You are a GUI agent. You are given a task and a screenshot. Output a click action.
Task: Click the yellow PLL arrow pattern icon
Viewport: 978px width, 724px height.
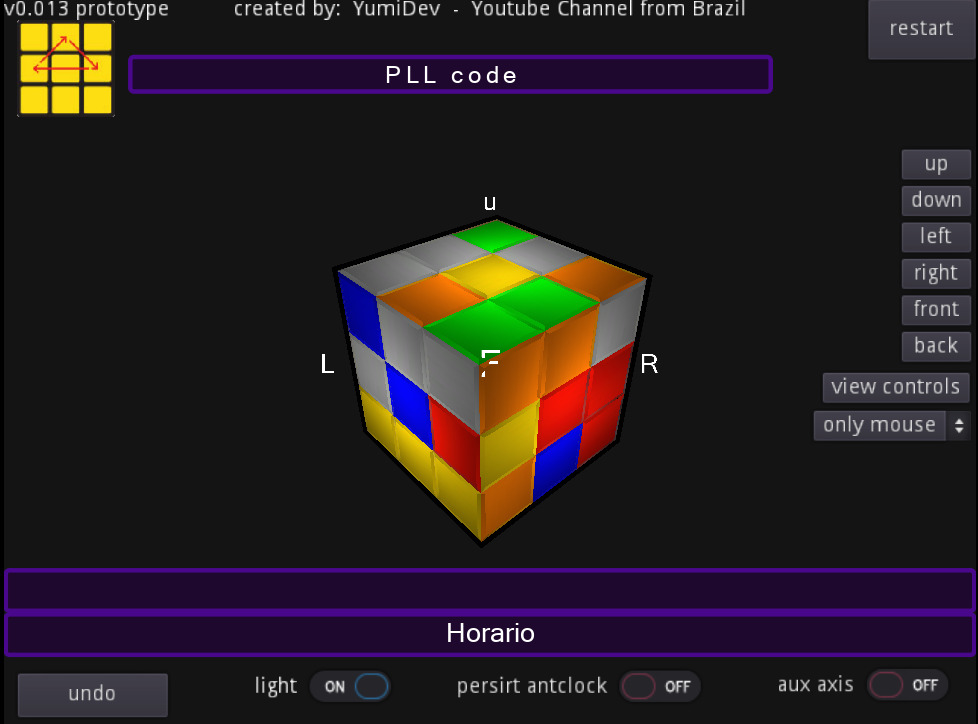pos(65,67)
